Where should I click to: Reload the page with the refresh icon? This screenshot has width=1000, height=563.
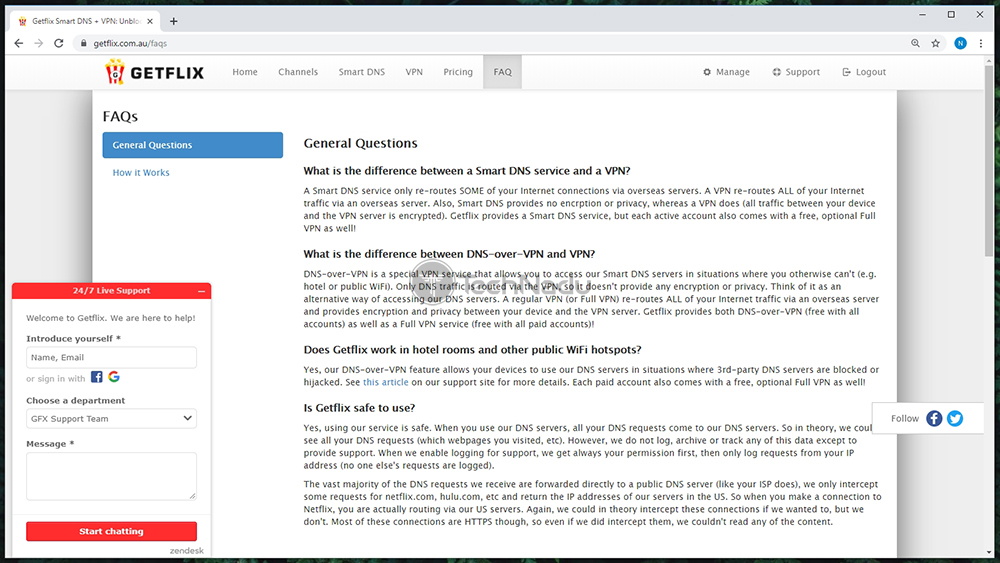pos(59,43)
